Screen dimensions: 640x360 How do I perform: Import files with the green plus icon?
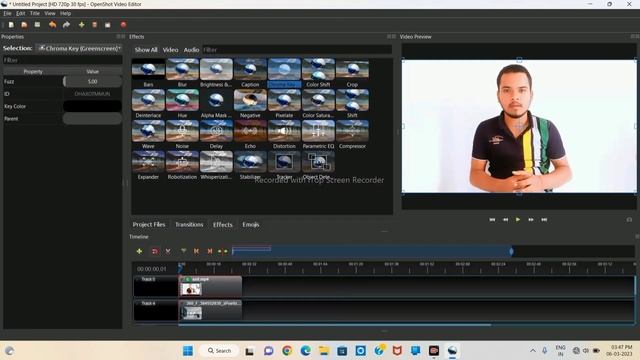tap(82, 25)
